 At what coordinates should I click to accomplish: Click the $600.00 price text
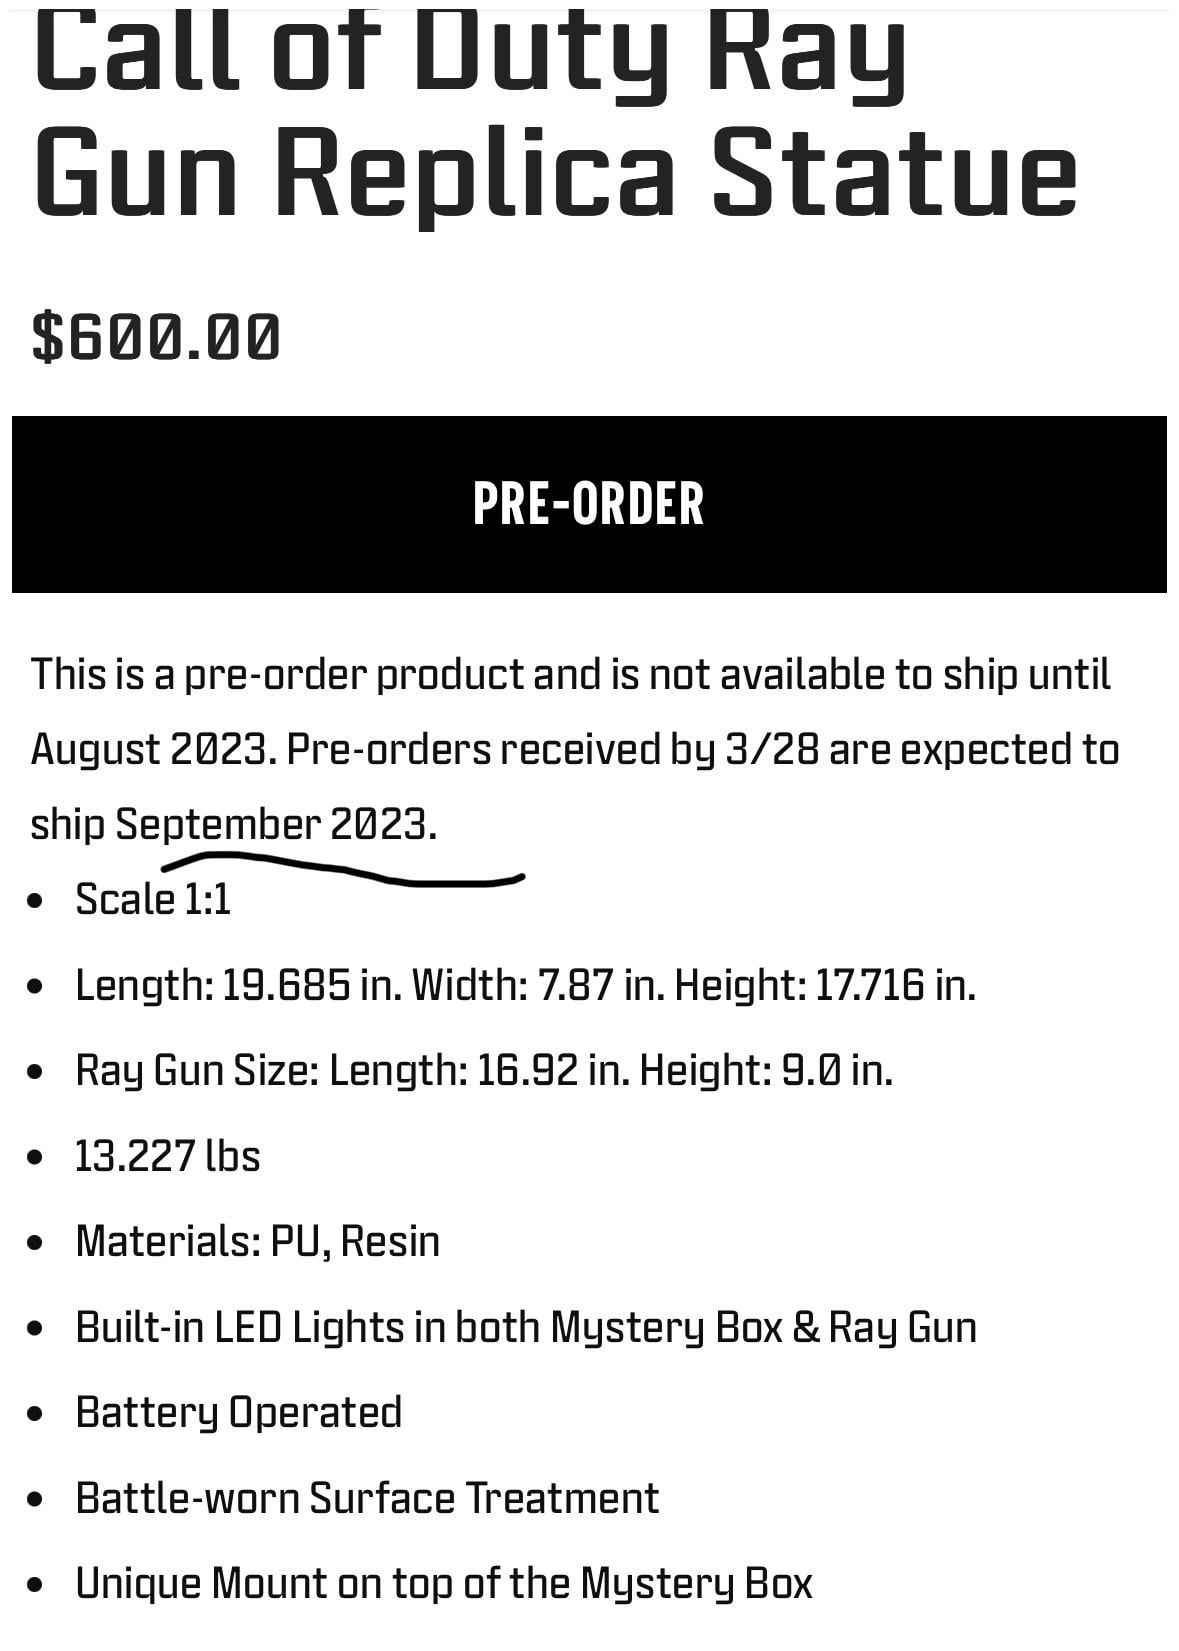[156, 336]
